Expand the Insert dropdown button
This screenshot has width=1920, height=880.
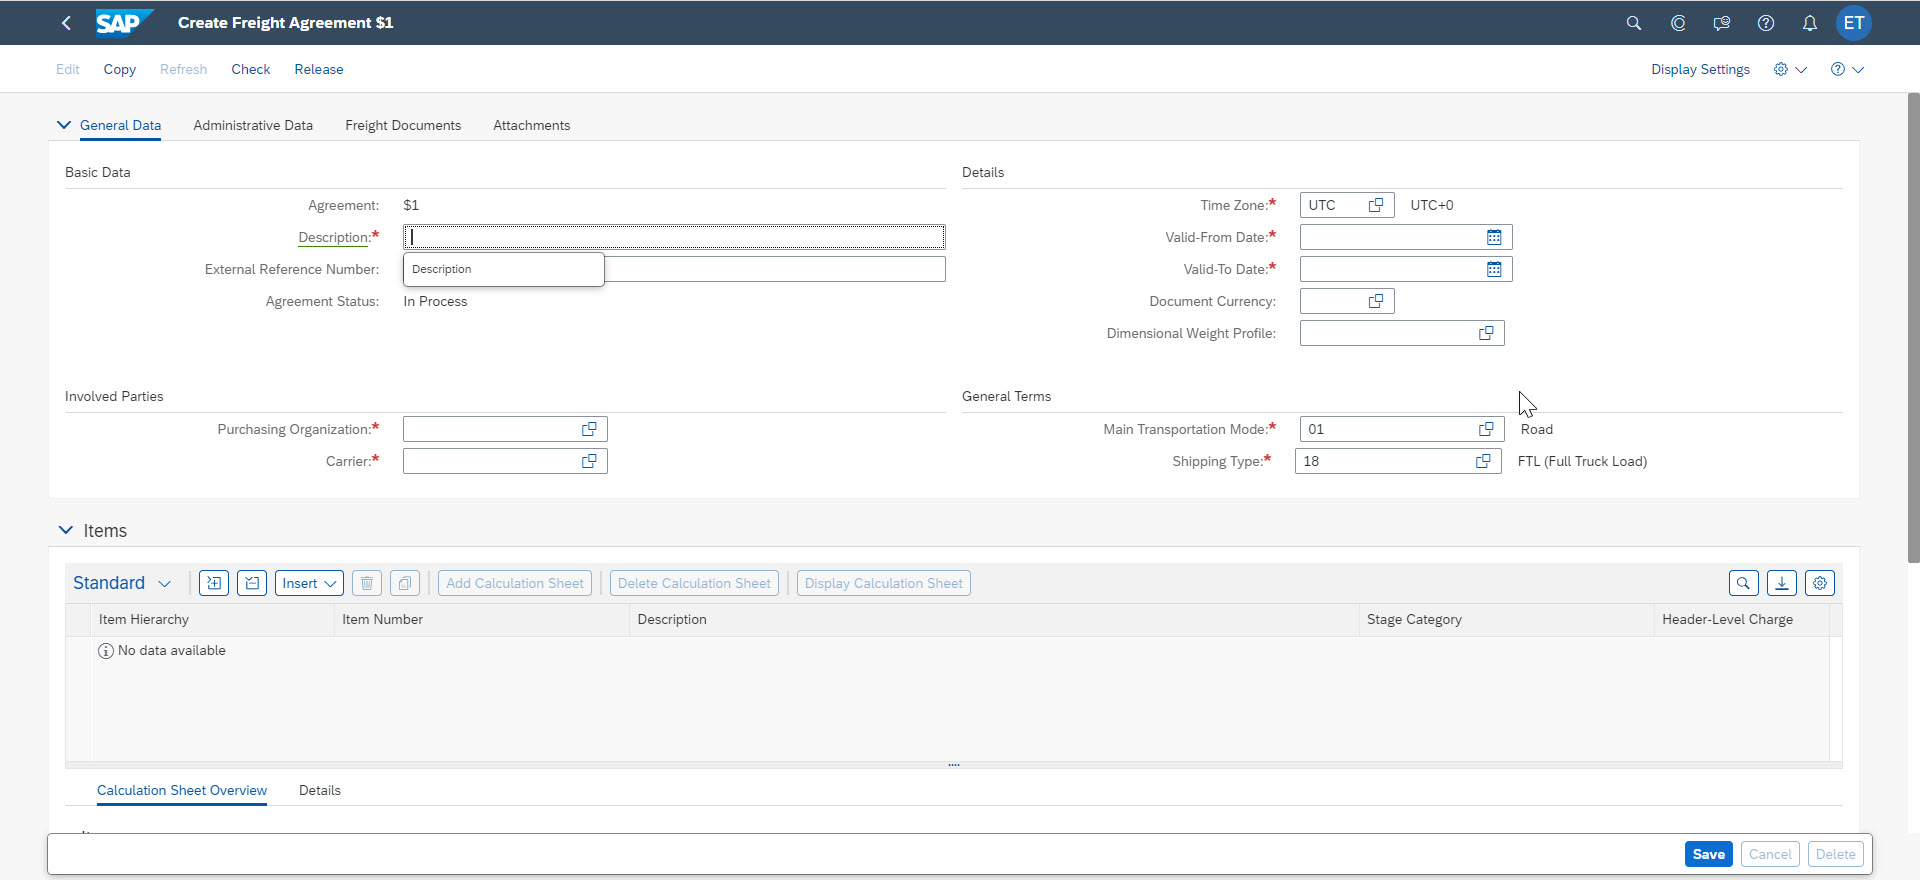(x=309, y=583)
